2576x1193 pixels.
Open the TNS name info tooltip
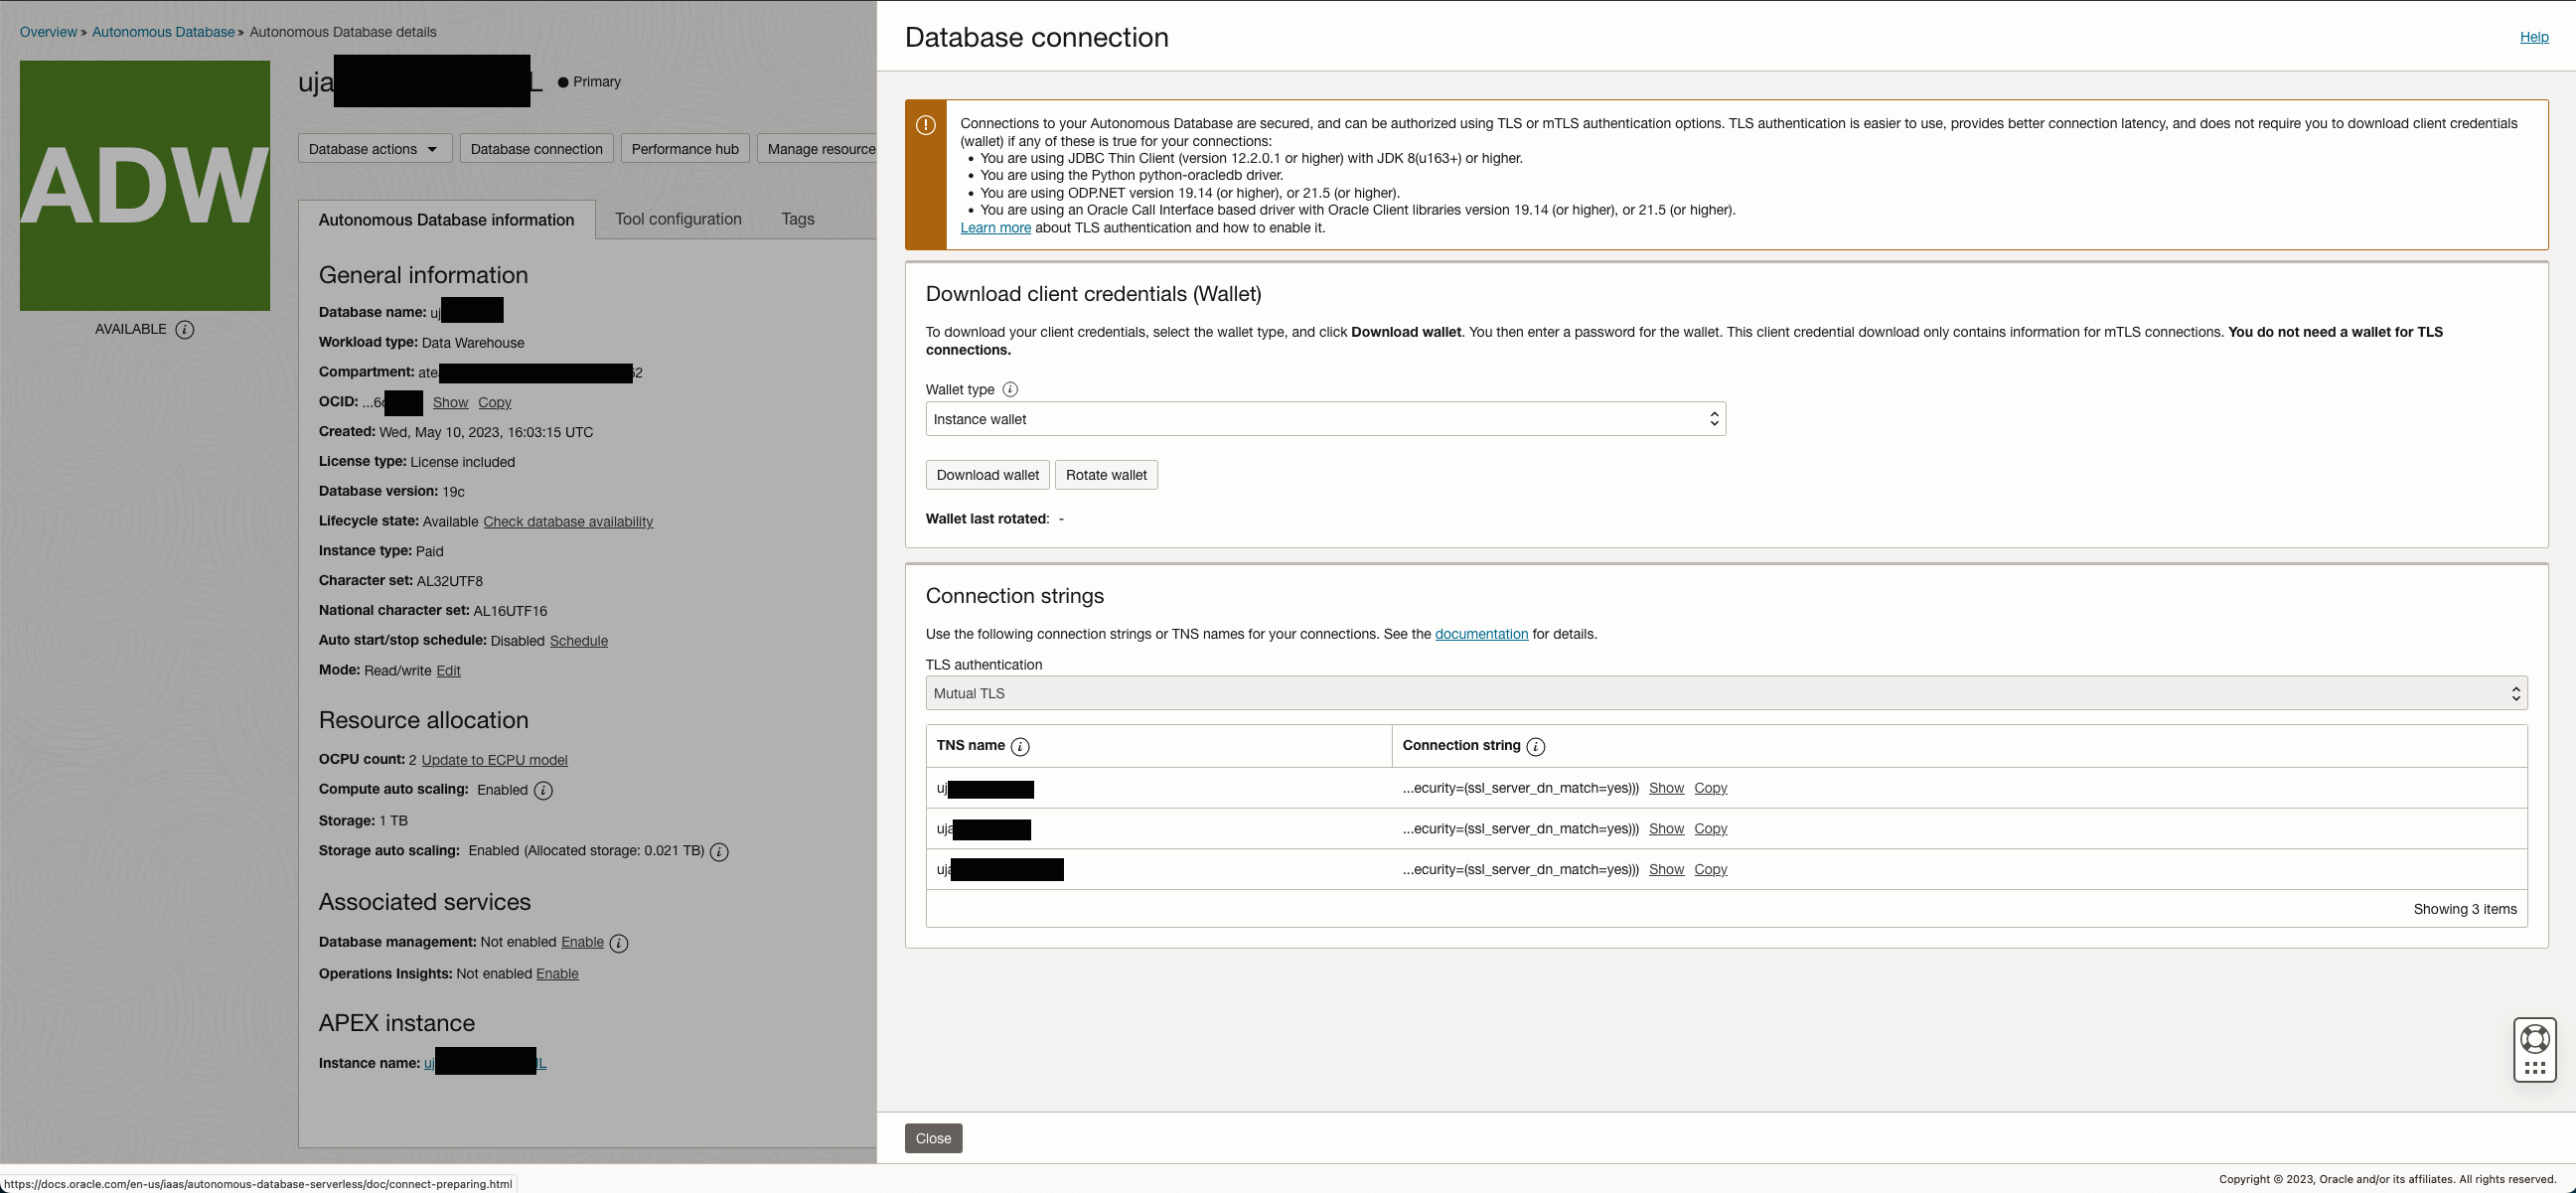(x=1021, y=746)
